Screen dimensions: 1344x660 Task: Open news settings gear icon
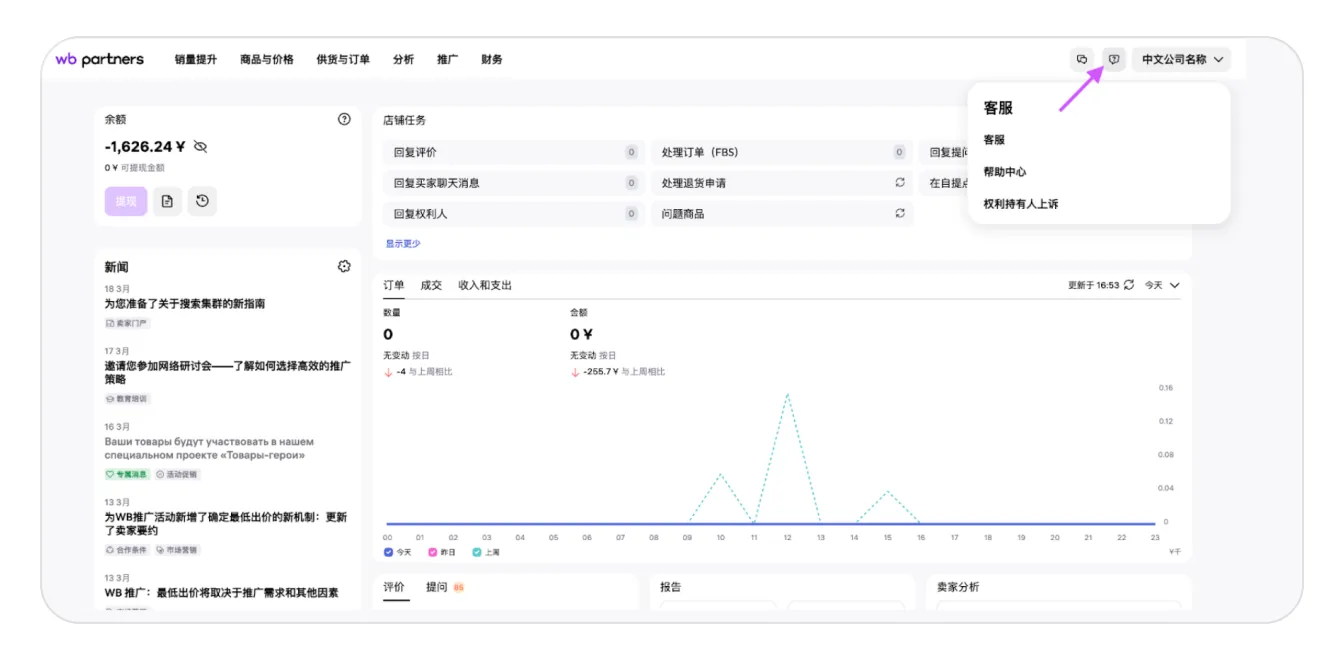[x=344, y=267]
